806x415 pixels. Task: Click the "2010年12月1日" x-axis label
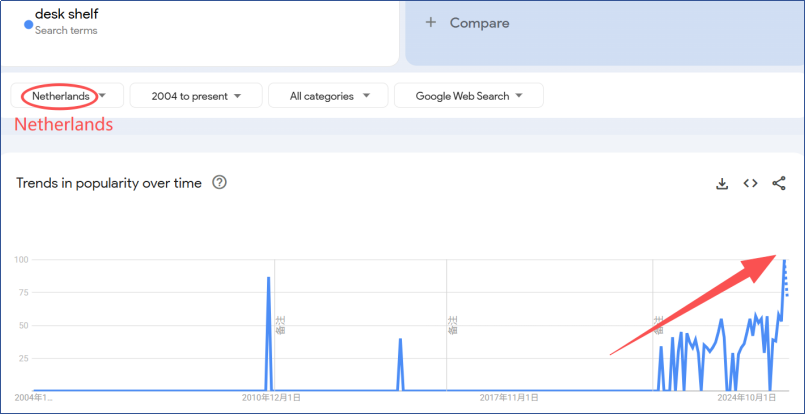[271, 398]
